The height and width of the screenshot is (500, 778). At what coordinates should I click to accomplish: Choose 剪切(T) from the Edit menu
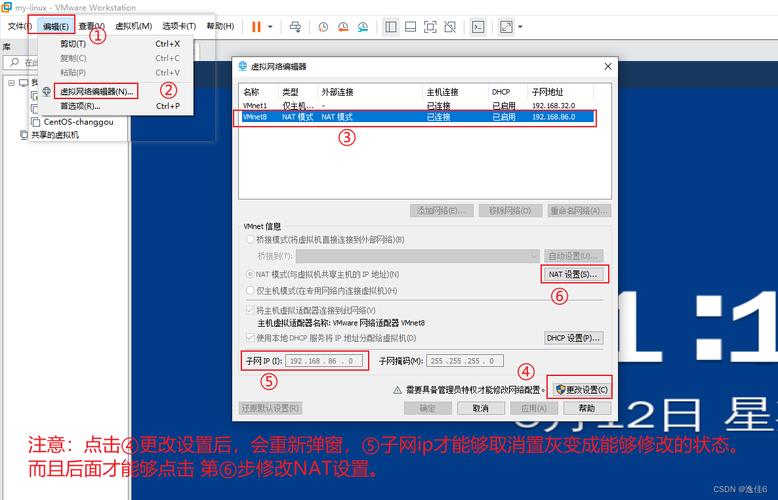(116, 44)
